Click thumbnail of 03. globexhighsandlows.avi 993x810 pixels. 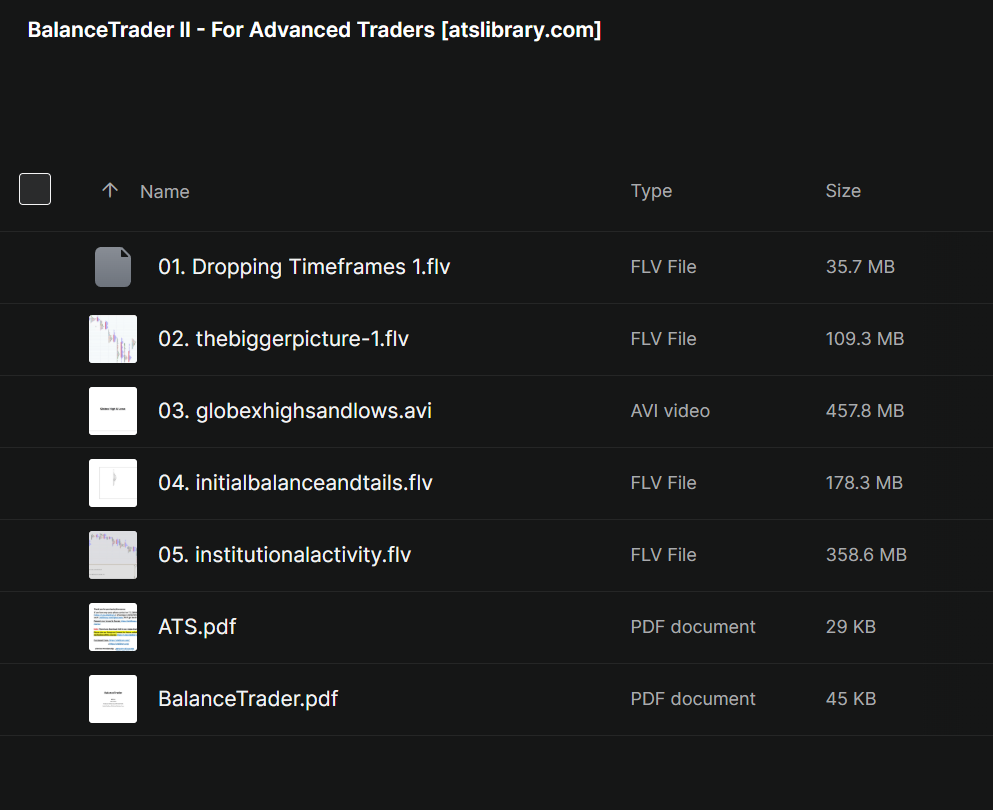113,411
